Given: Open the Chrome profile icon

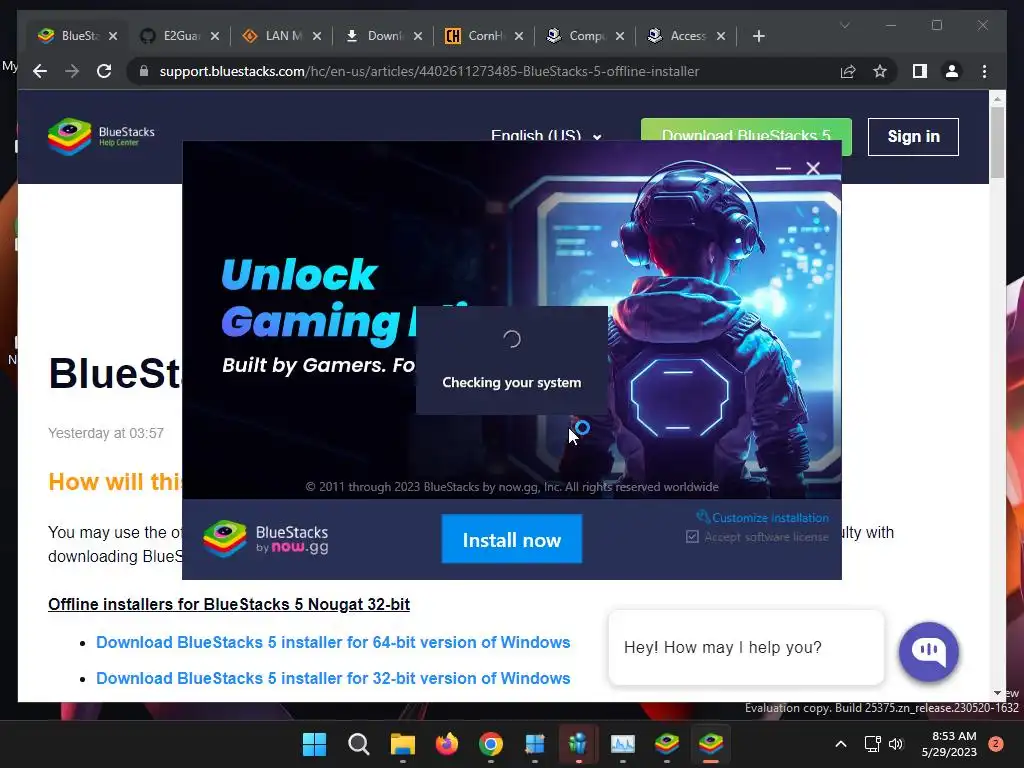Looking at the screenshot, I should [x=952, y=71].
